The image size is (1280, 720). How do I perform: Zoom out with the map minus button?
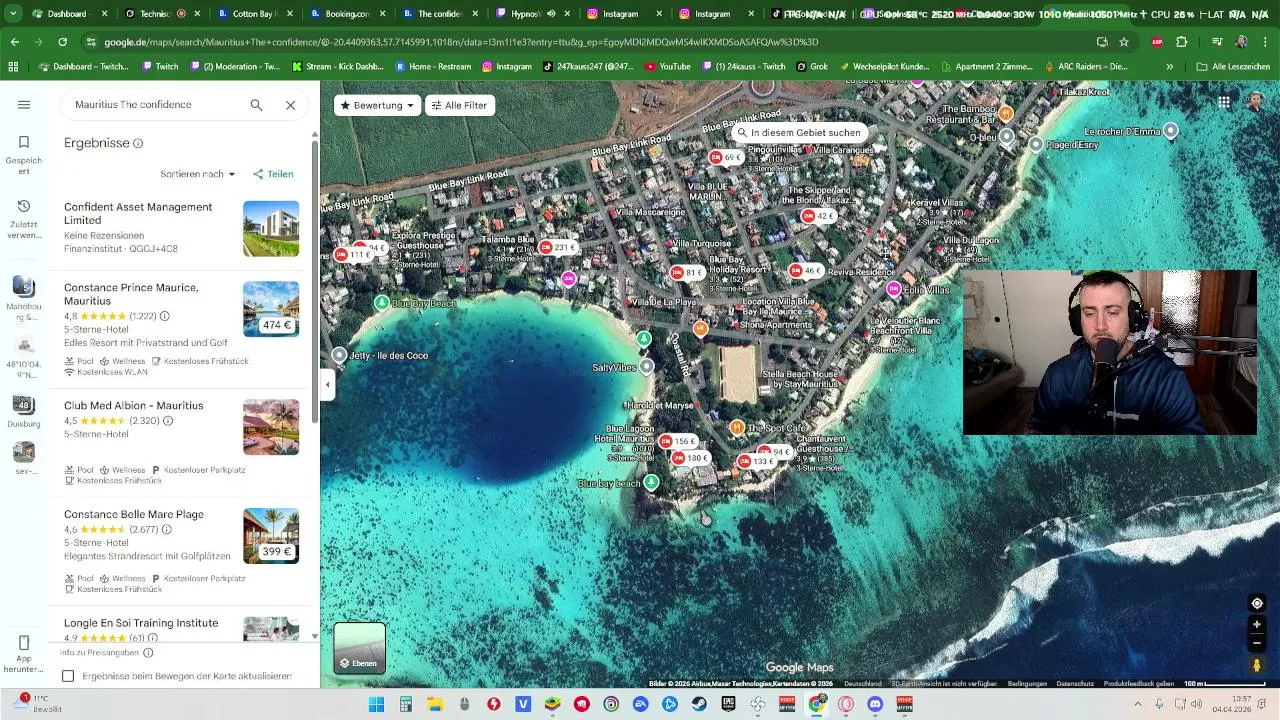tap(1257, 643)
